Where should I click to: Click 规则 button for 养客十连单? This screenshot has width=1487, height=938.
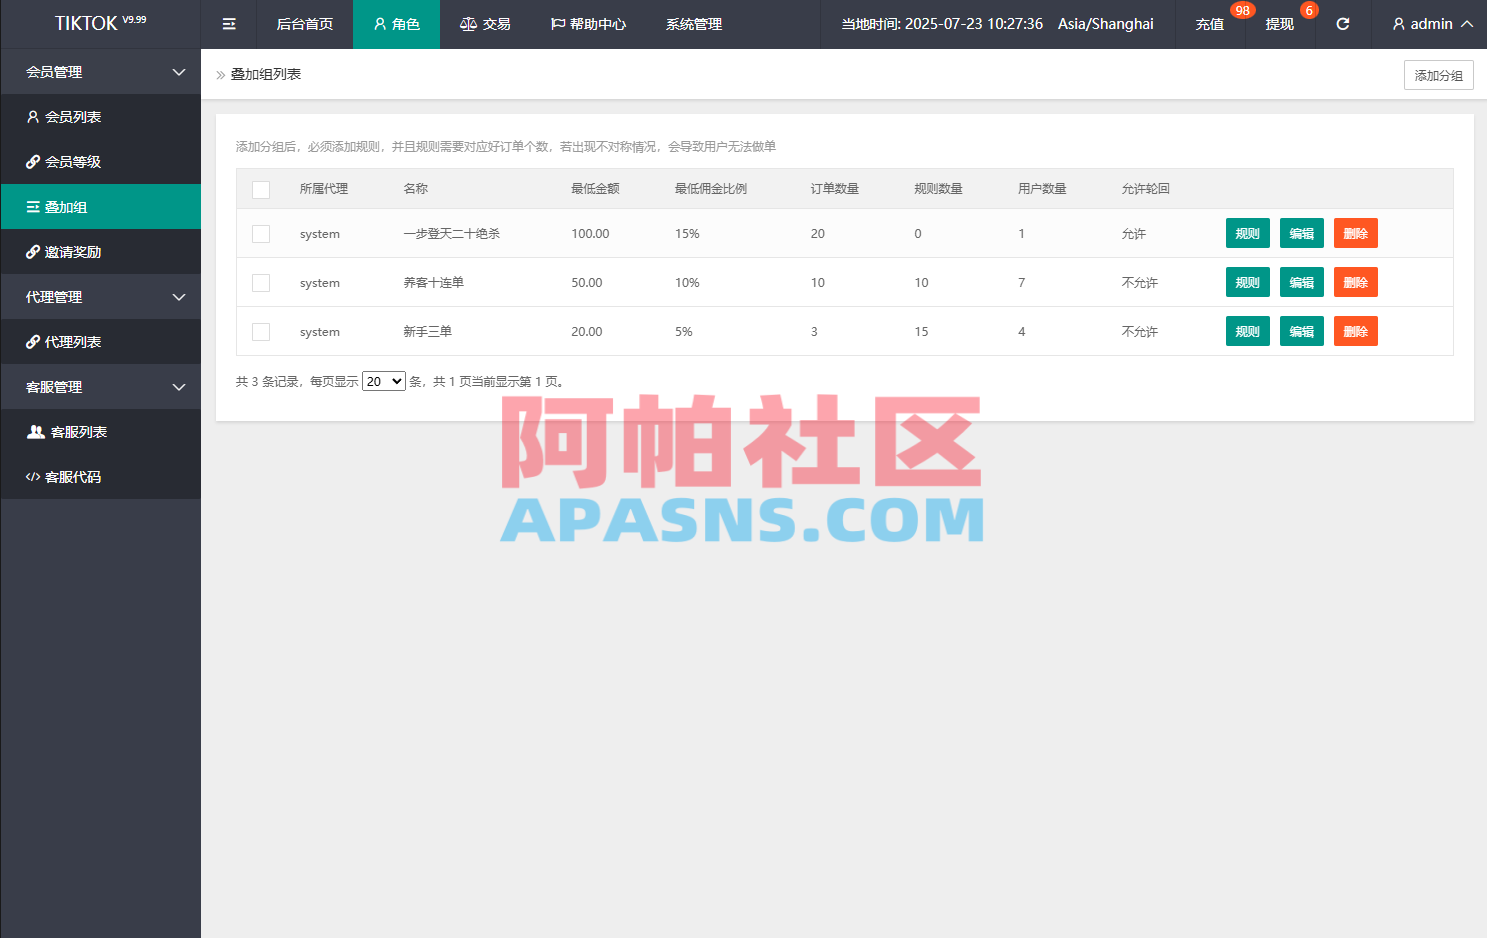point(1247,282)
